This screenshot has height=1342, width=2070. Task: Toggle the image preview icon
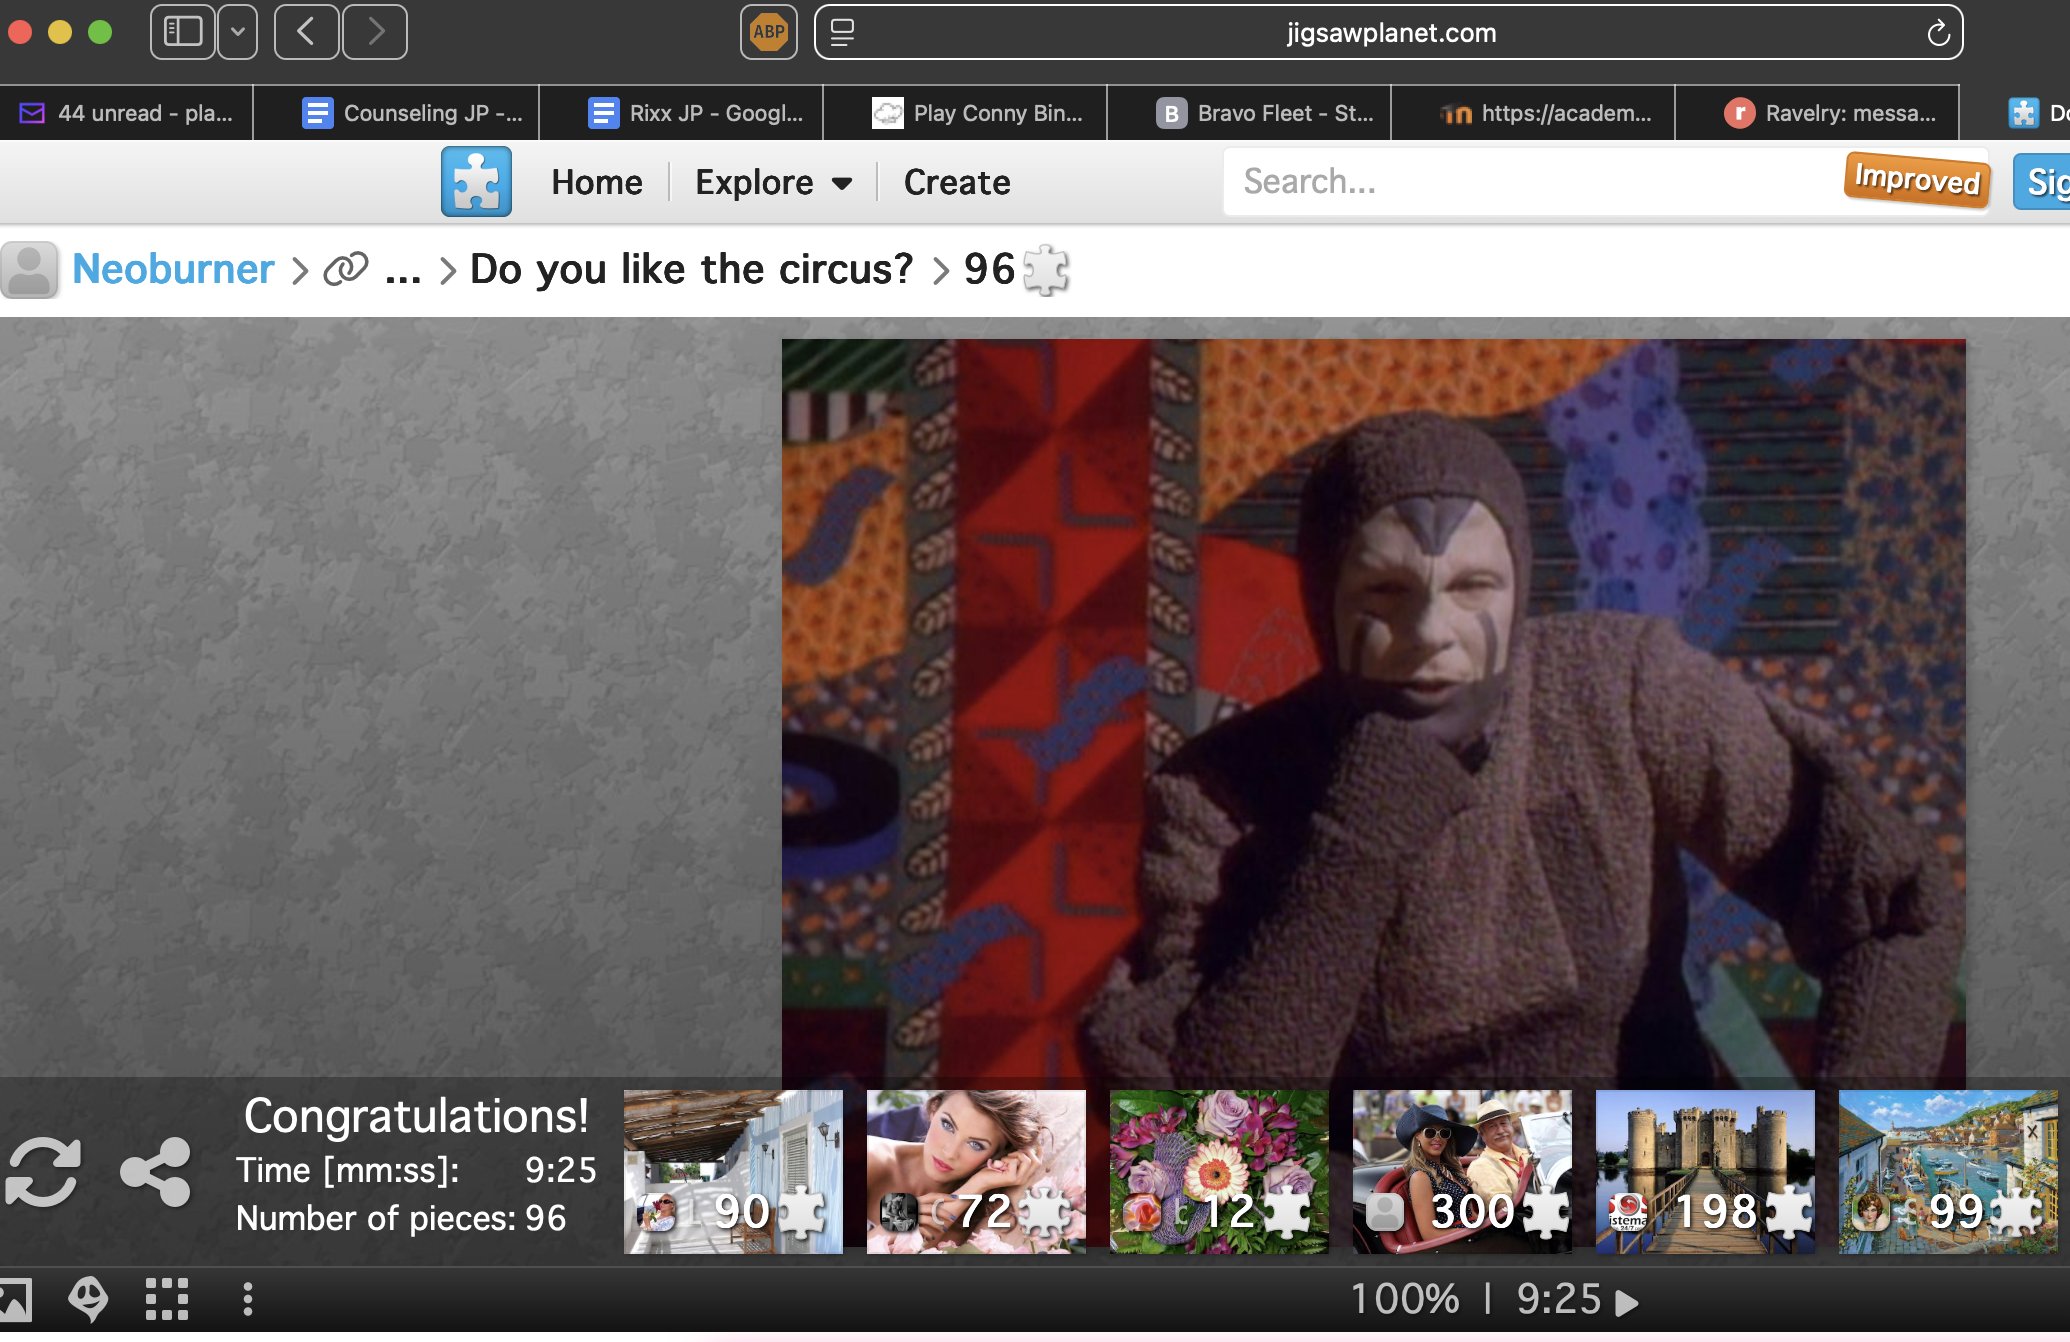15,1299
